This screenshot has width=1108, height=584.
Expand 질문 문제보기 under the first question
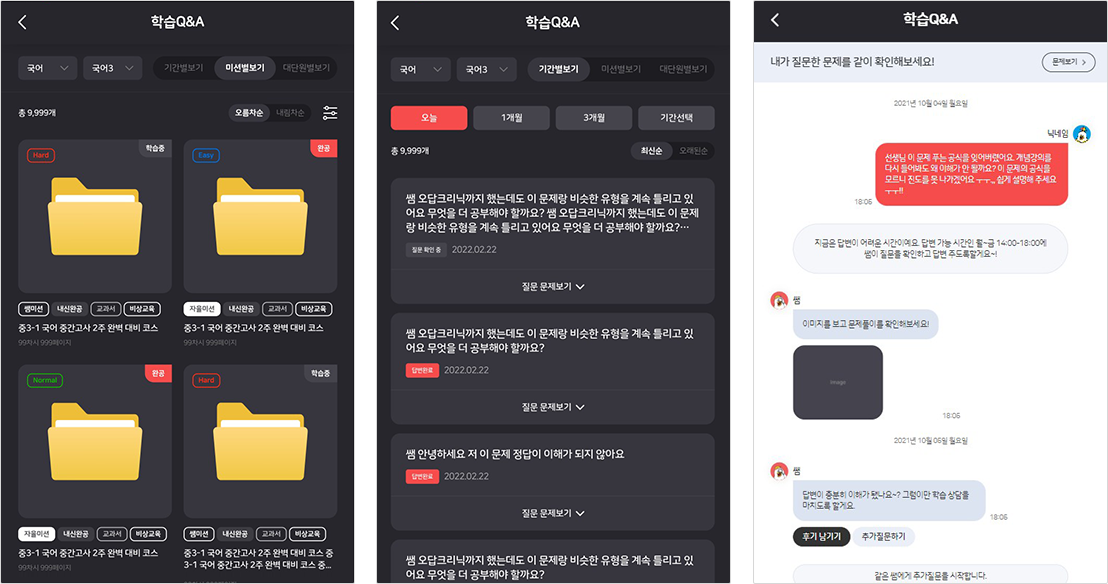553,286
